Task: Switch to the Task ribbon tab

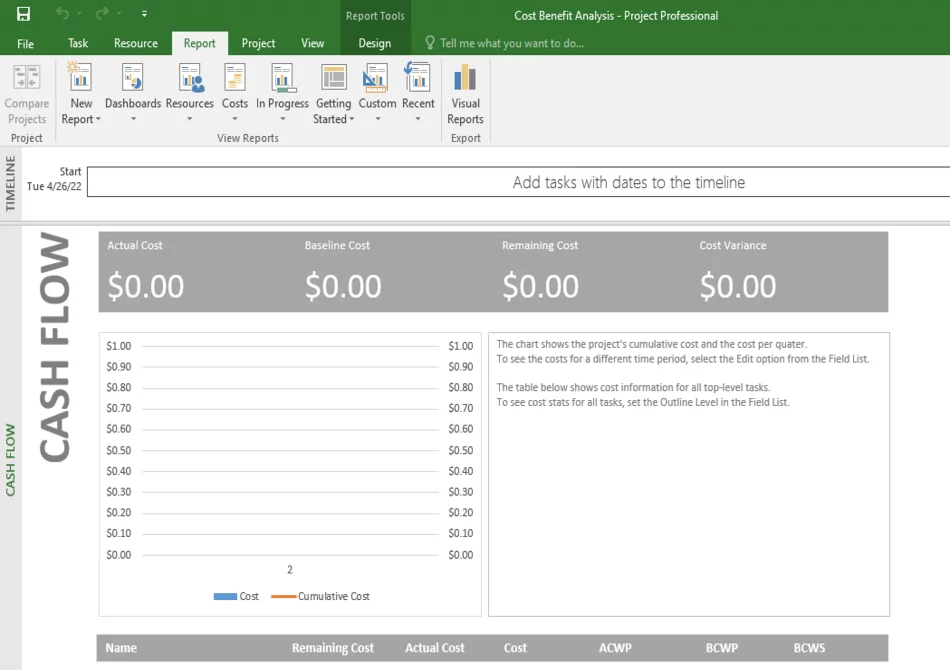Action: (78, 43)
